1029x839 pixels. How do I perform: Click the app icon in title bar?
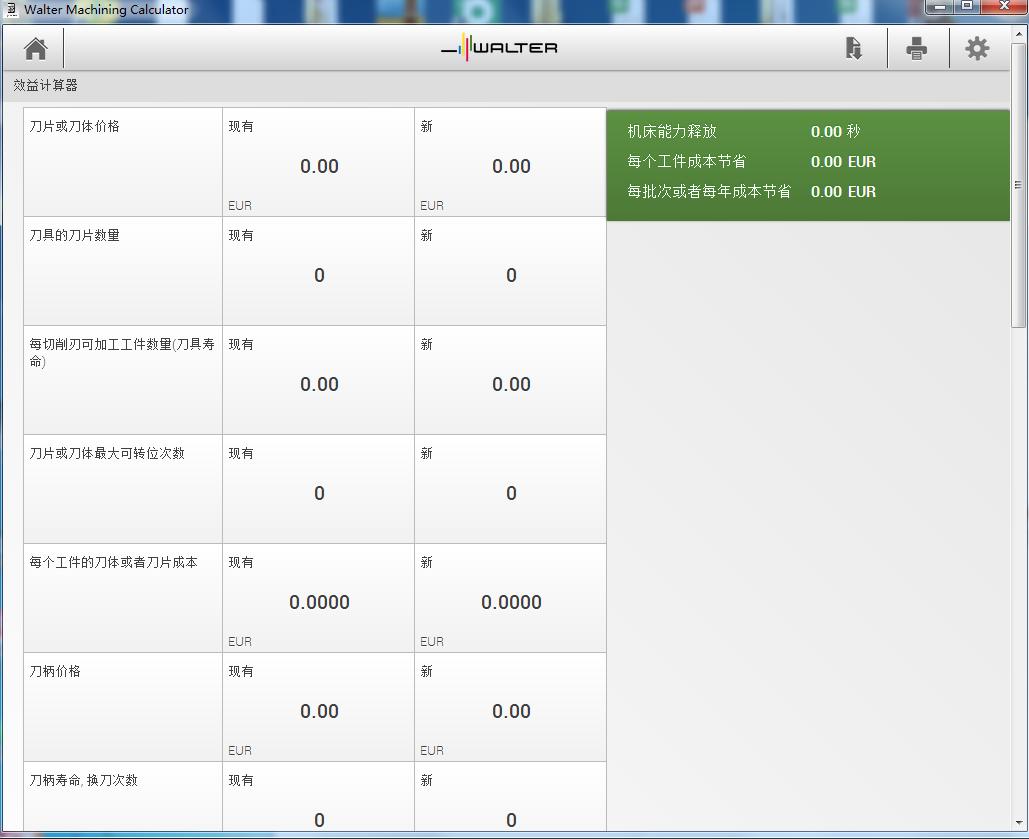coord(11,9)
